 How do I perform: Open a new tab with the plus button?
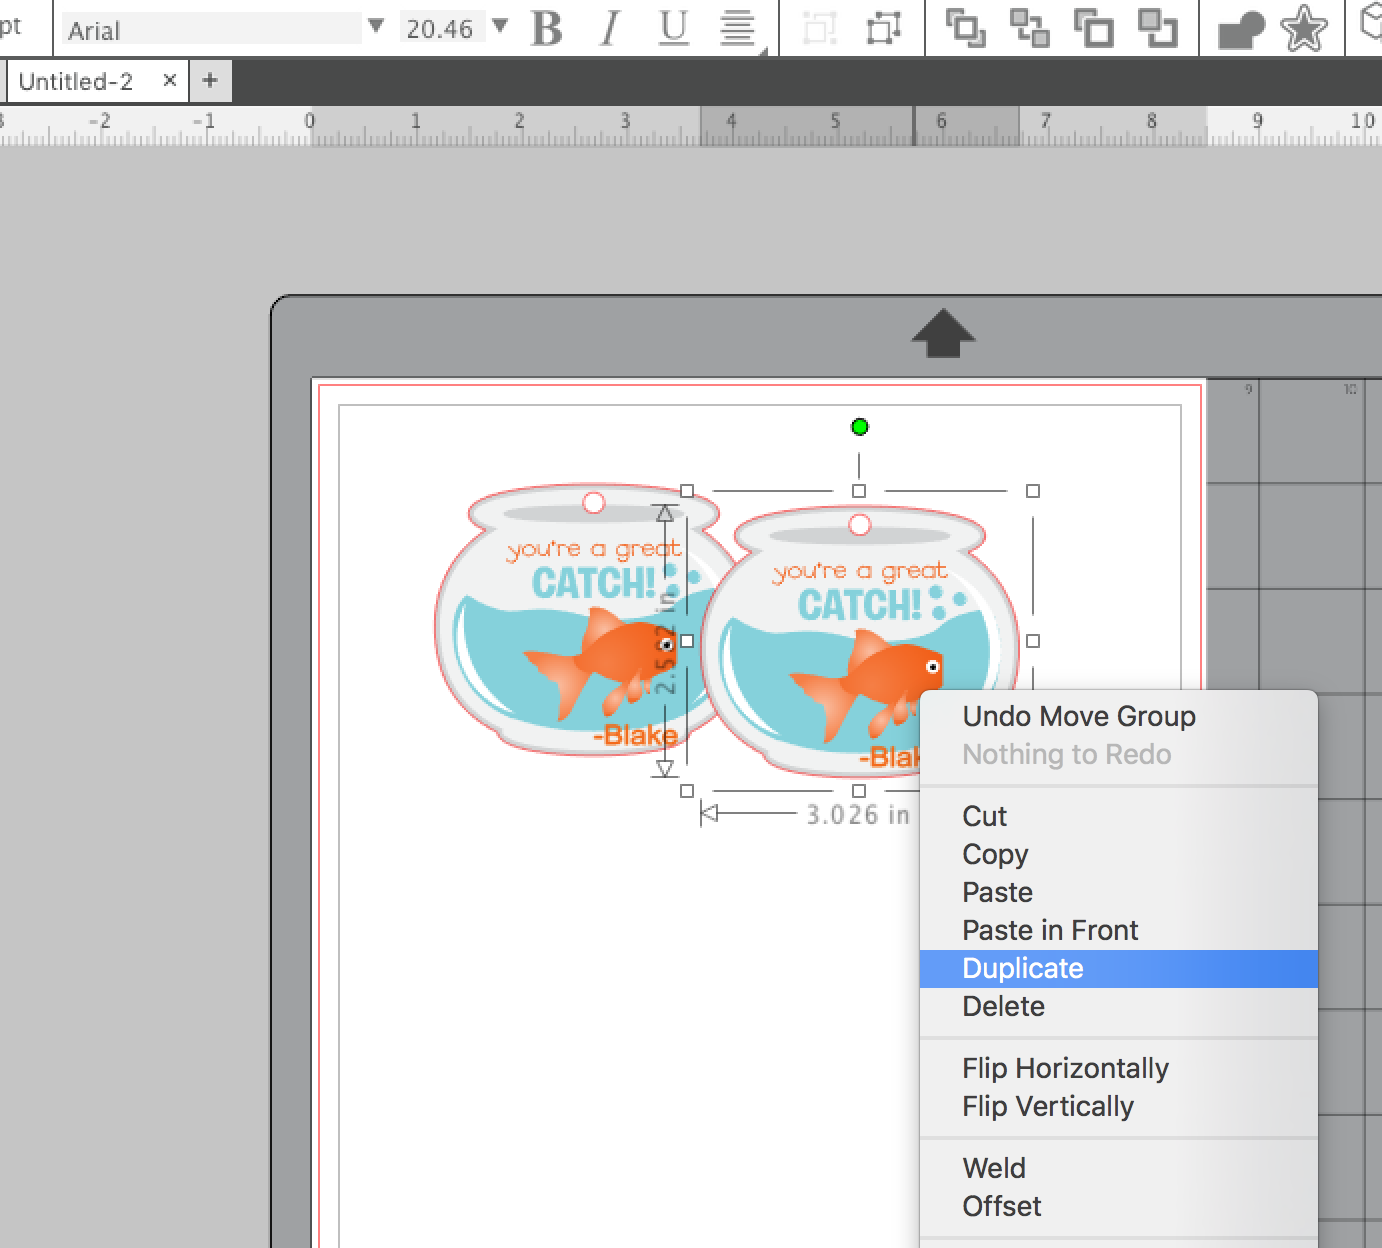click(x=209, y=80)
